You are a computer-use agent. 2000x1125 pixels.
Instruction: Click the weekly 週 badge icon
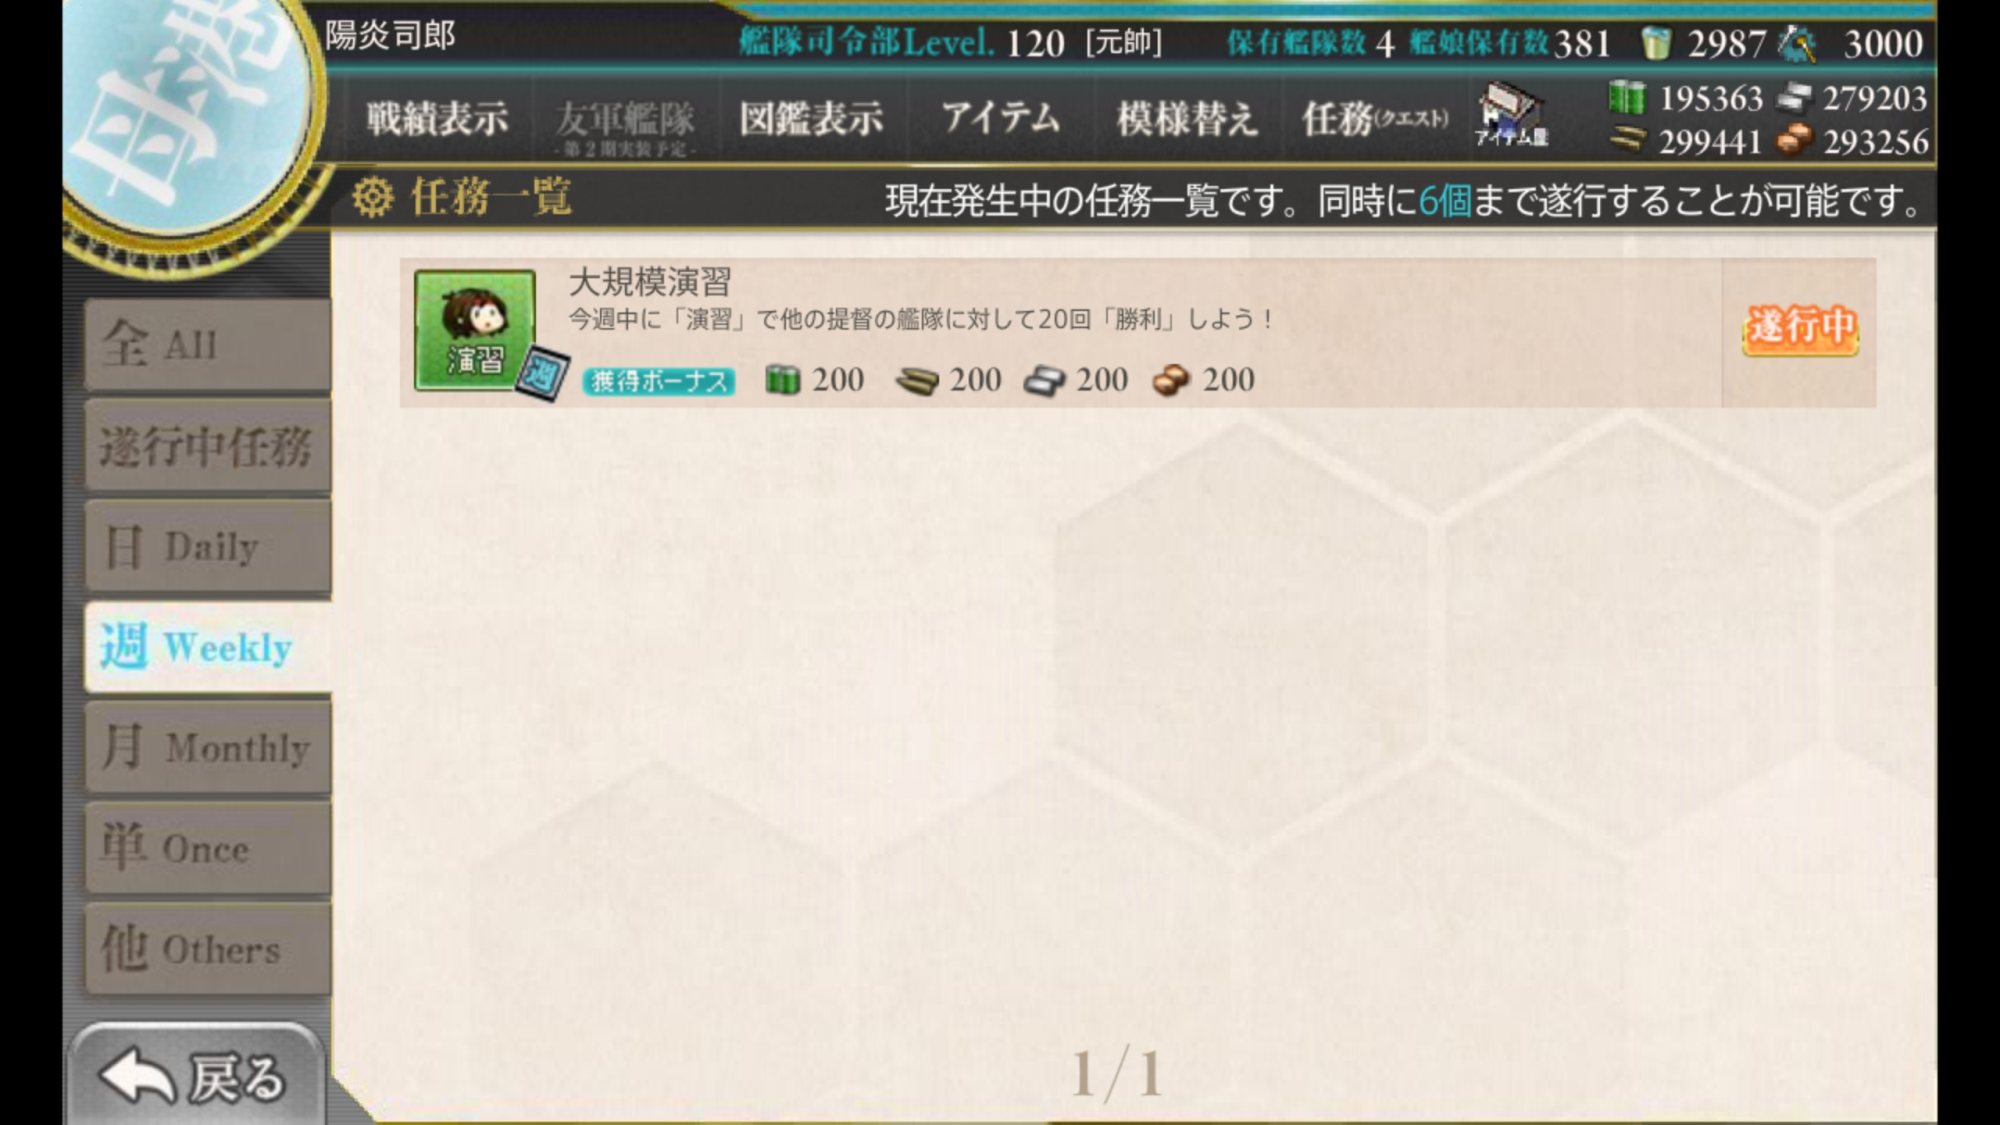tap(543, 373)
